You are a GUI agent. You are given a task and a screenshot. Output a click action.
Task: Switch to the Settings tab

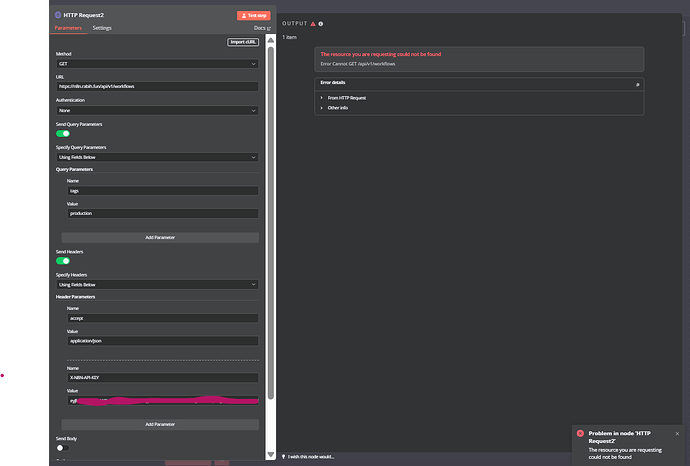[x=102, y=28]
